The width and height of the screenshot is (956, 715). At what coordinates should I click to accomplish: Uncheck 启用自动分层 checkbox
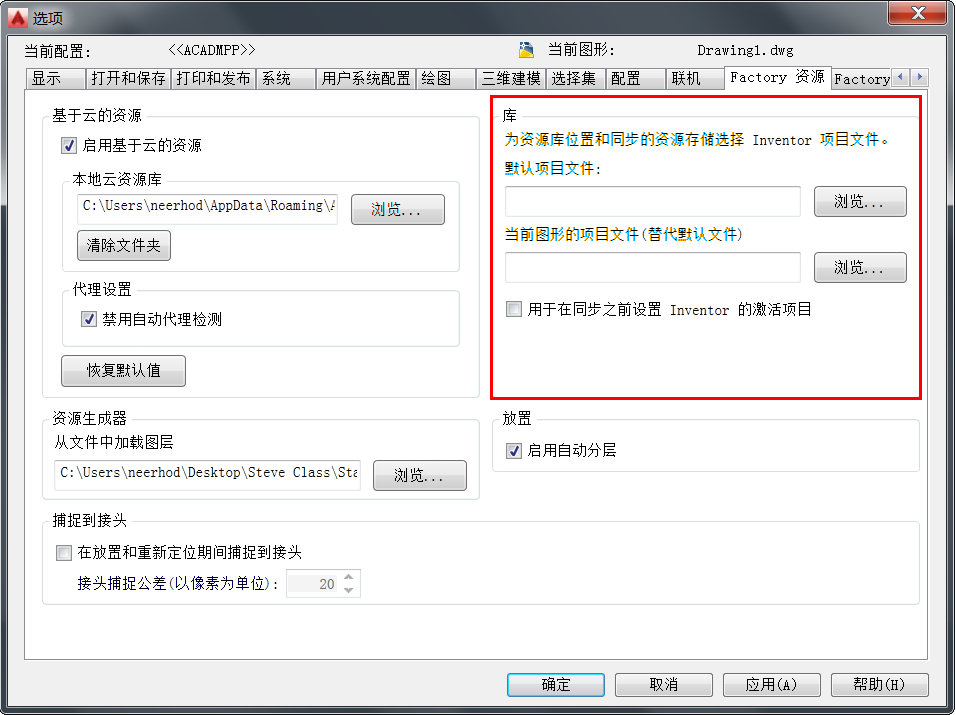coord(514,450)
